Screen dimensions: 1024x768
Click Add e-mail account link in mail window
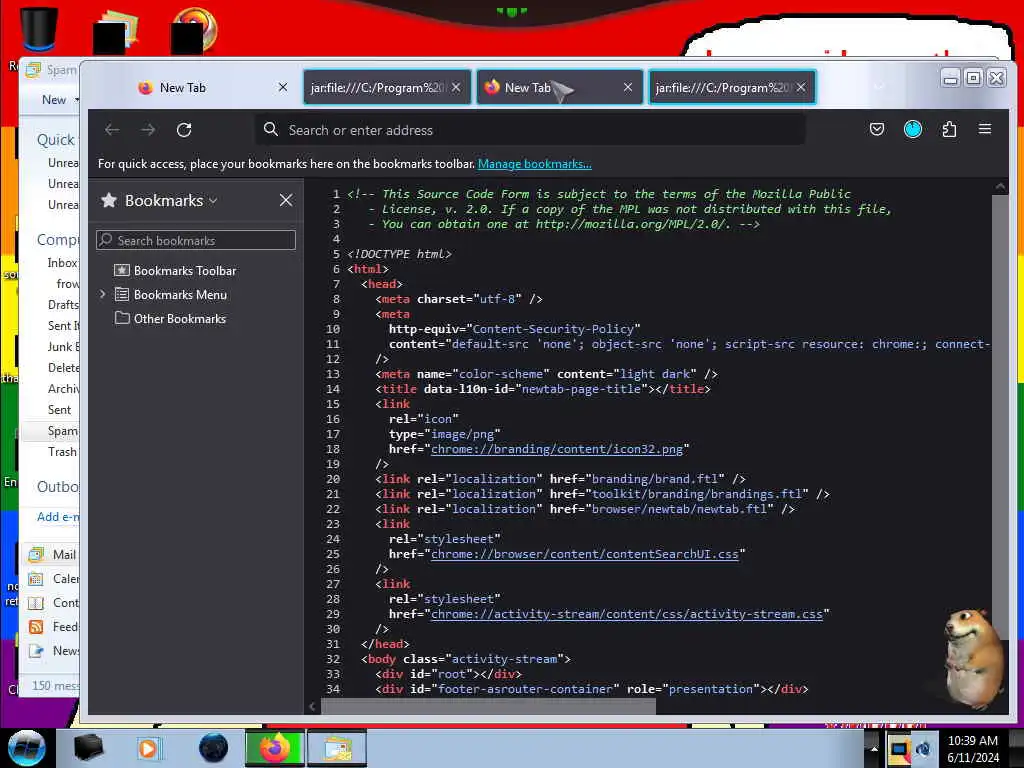coord(58,517)
